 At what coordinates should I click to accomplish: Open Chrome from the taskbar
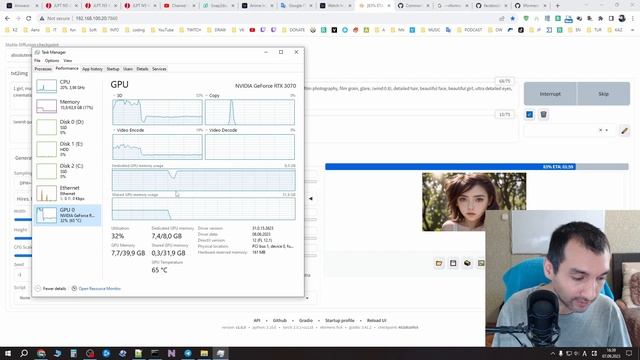pyautogui.click(x=41, y=353)
